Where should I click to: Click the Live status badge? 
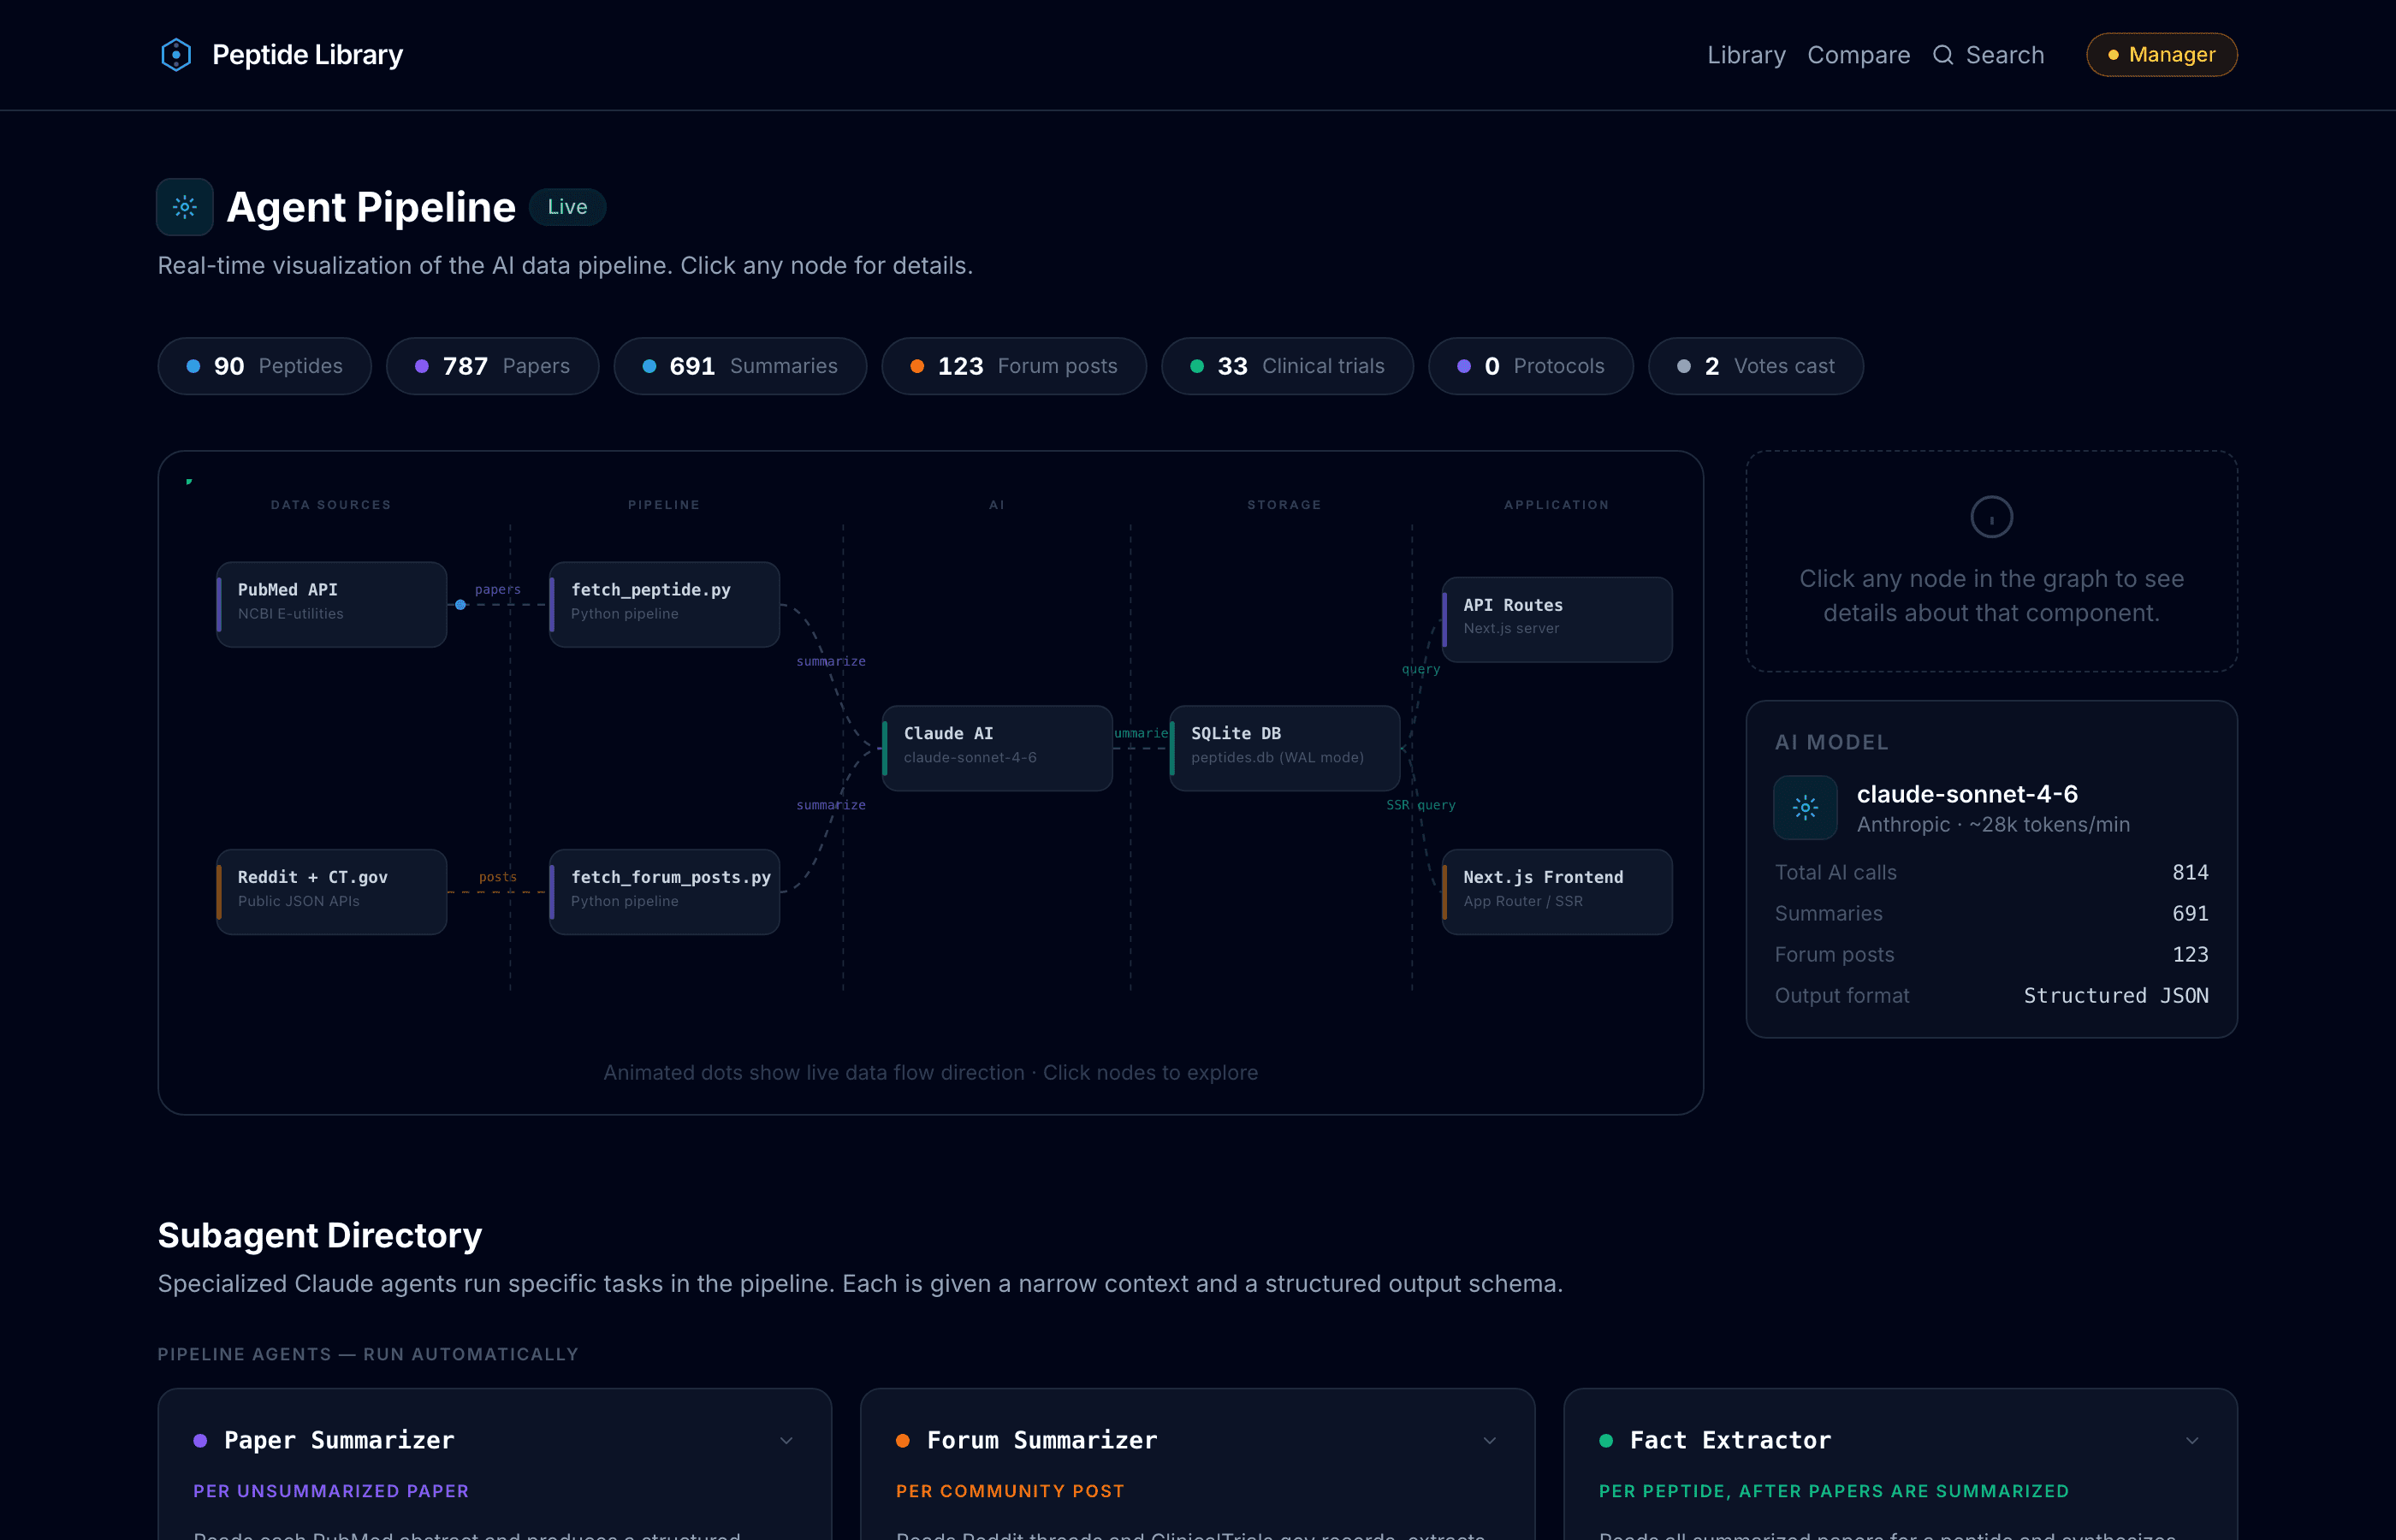[567, 207]
